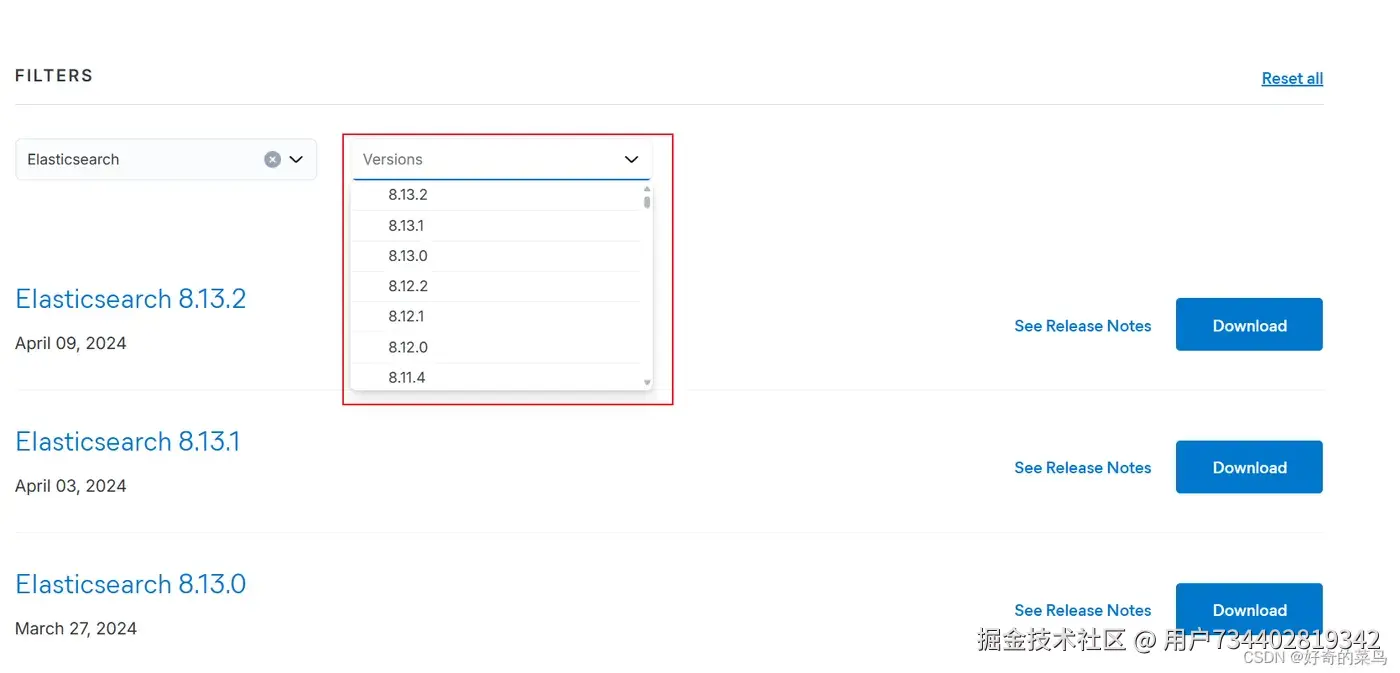This screenshot has width=1400, height=673.
Task: Click the Versions filter input field
Action: point(501,159)
